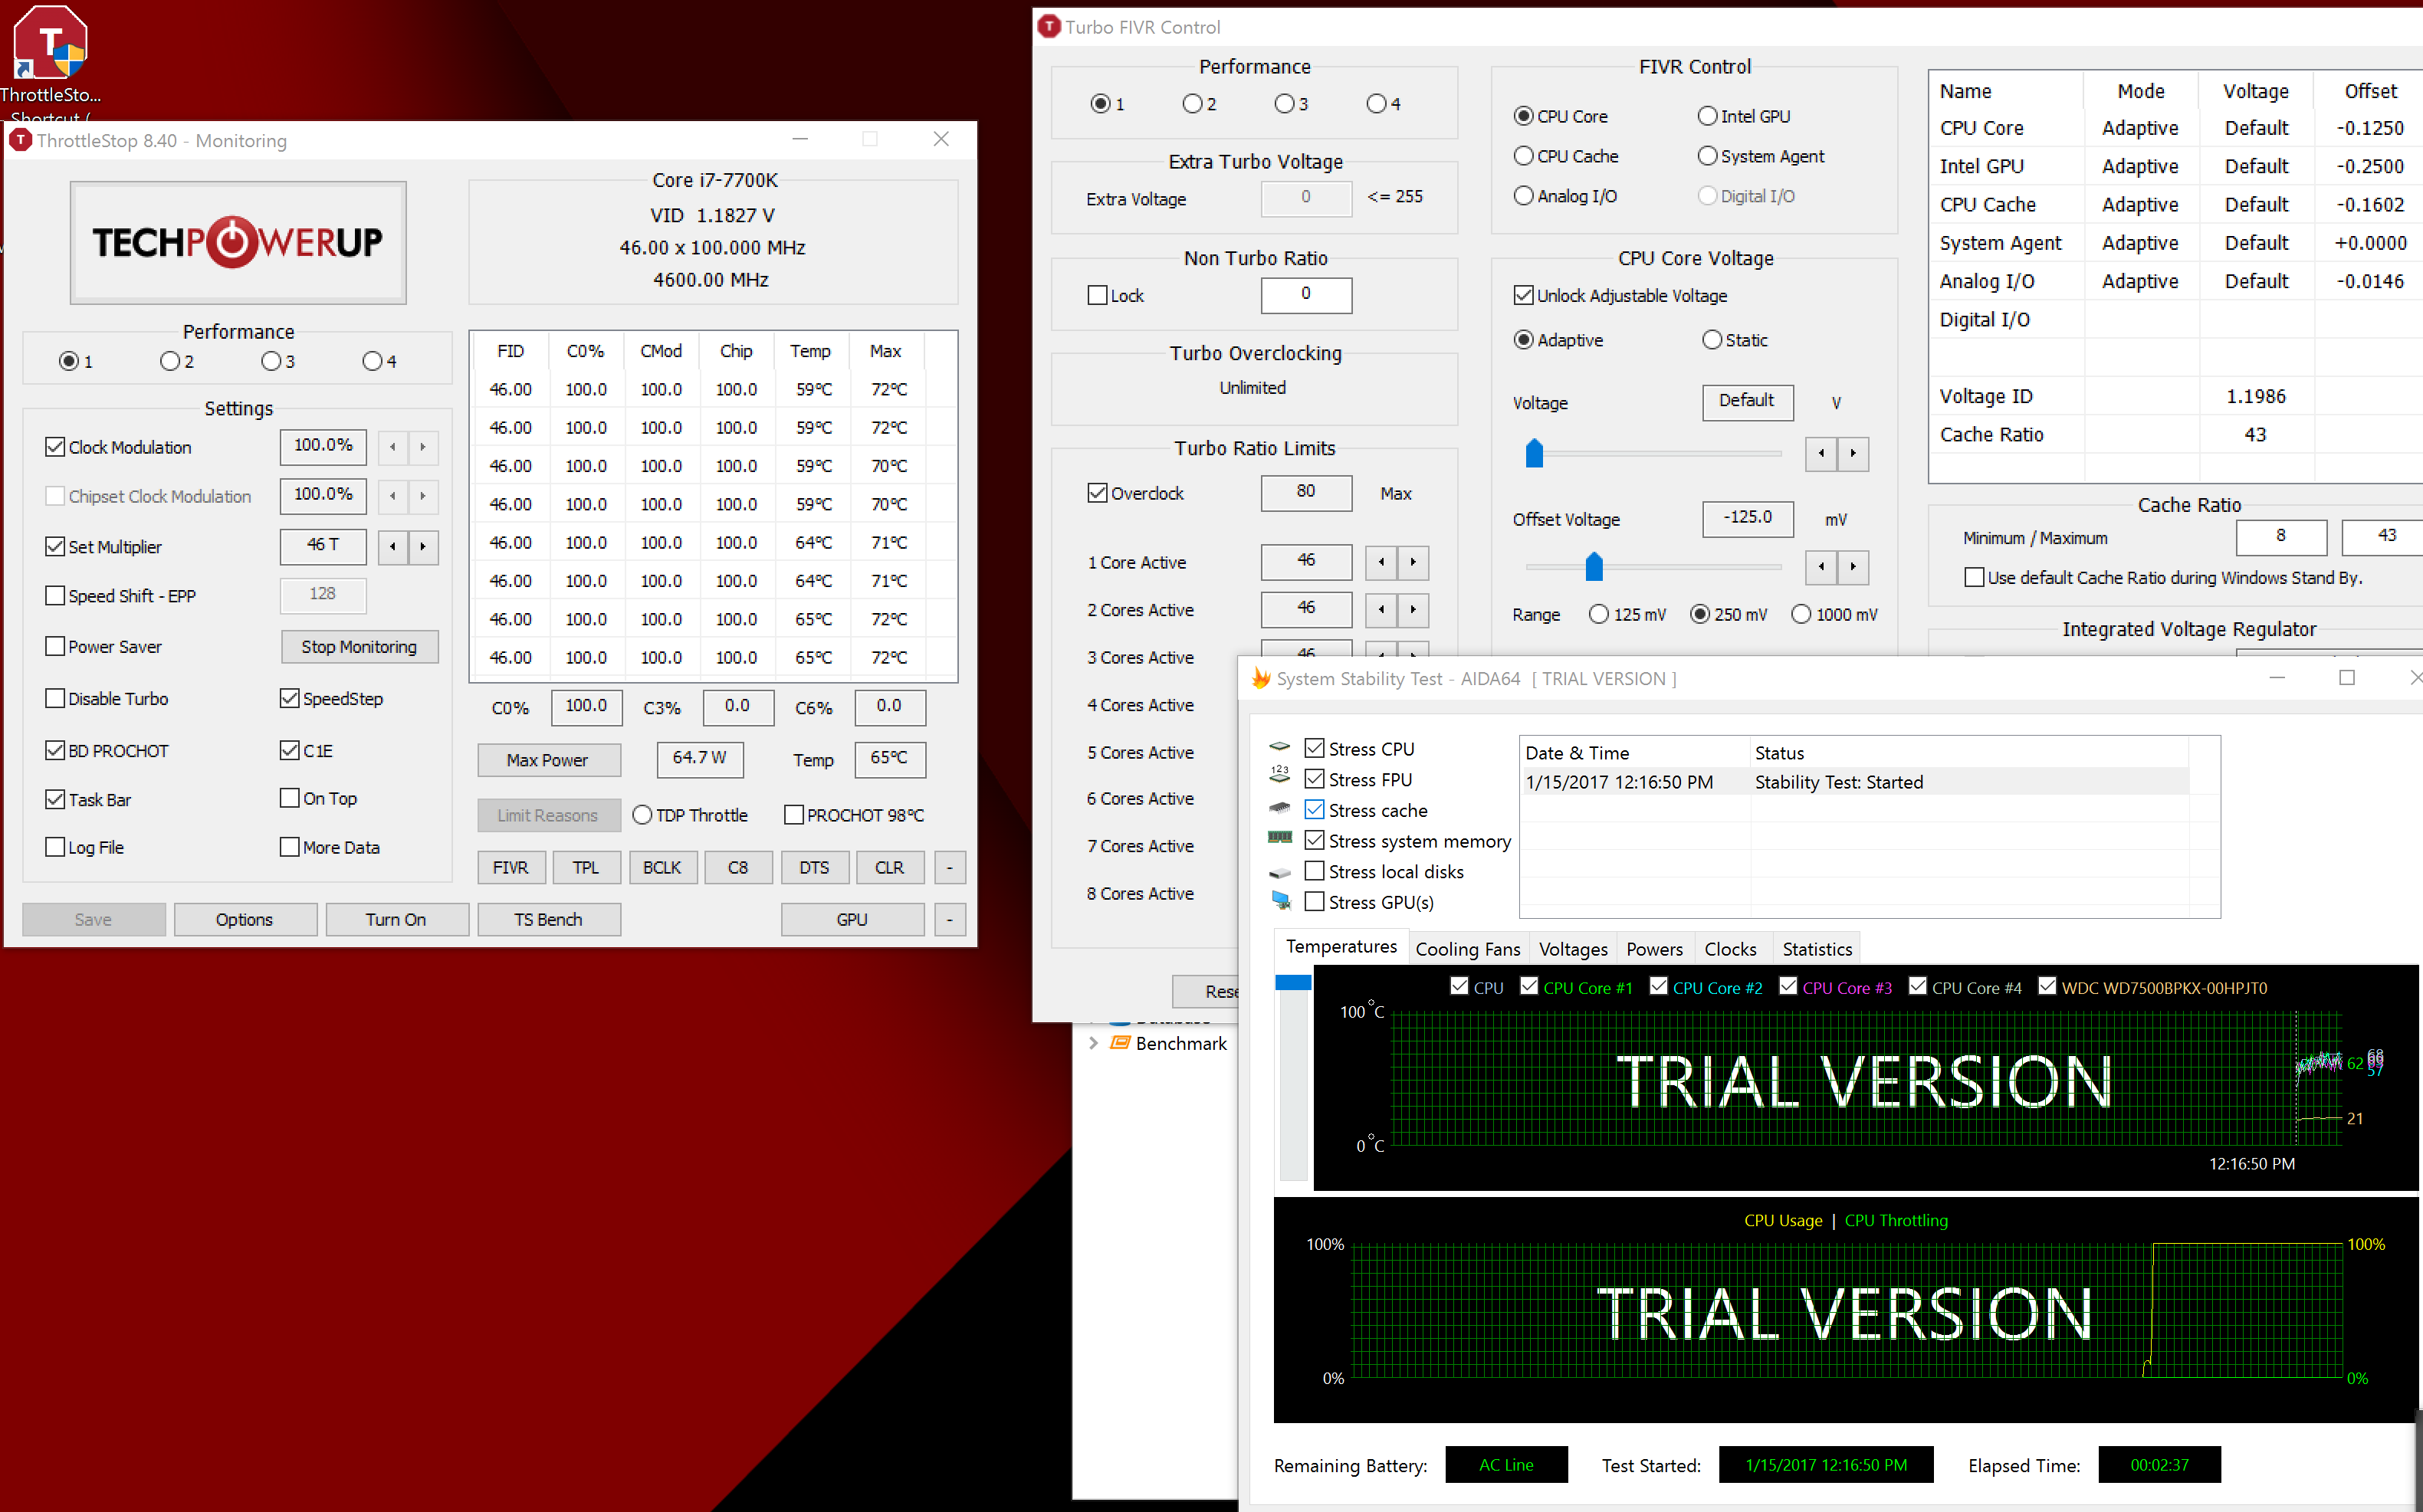This screenshot has height=1512, width=2423.
Task: Click the Options button
Action: (x=245, y=920)
